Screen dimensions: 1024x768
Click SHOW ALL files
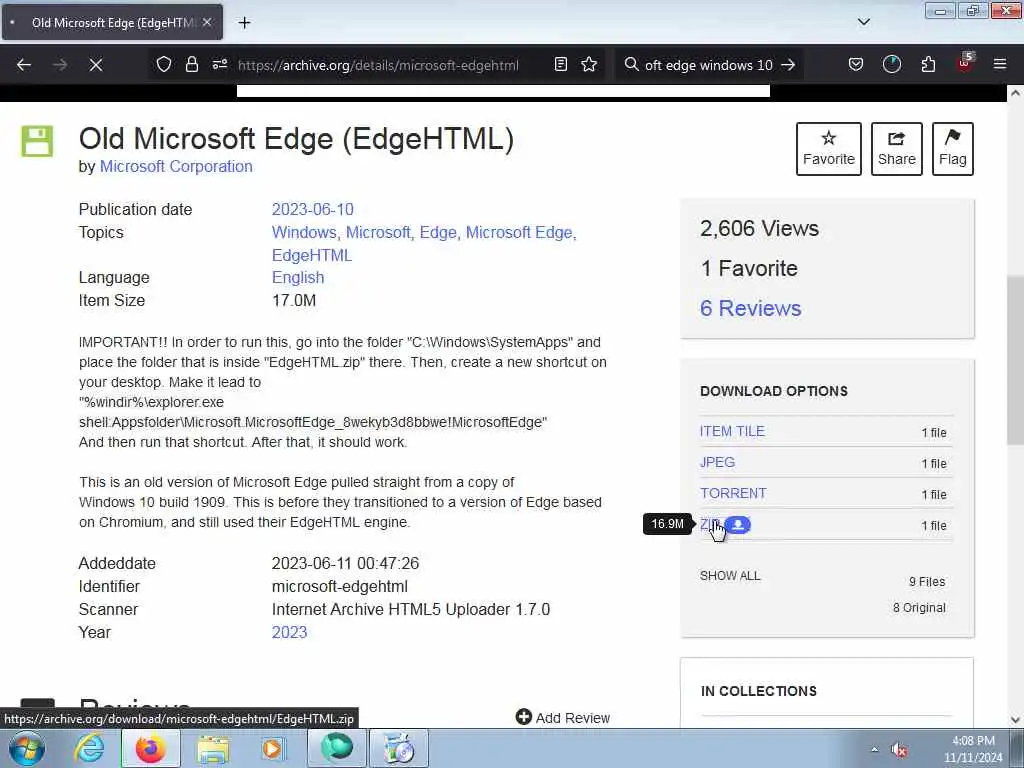point(730,575)
